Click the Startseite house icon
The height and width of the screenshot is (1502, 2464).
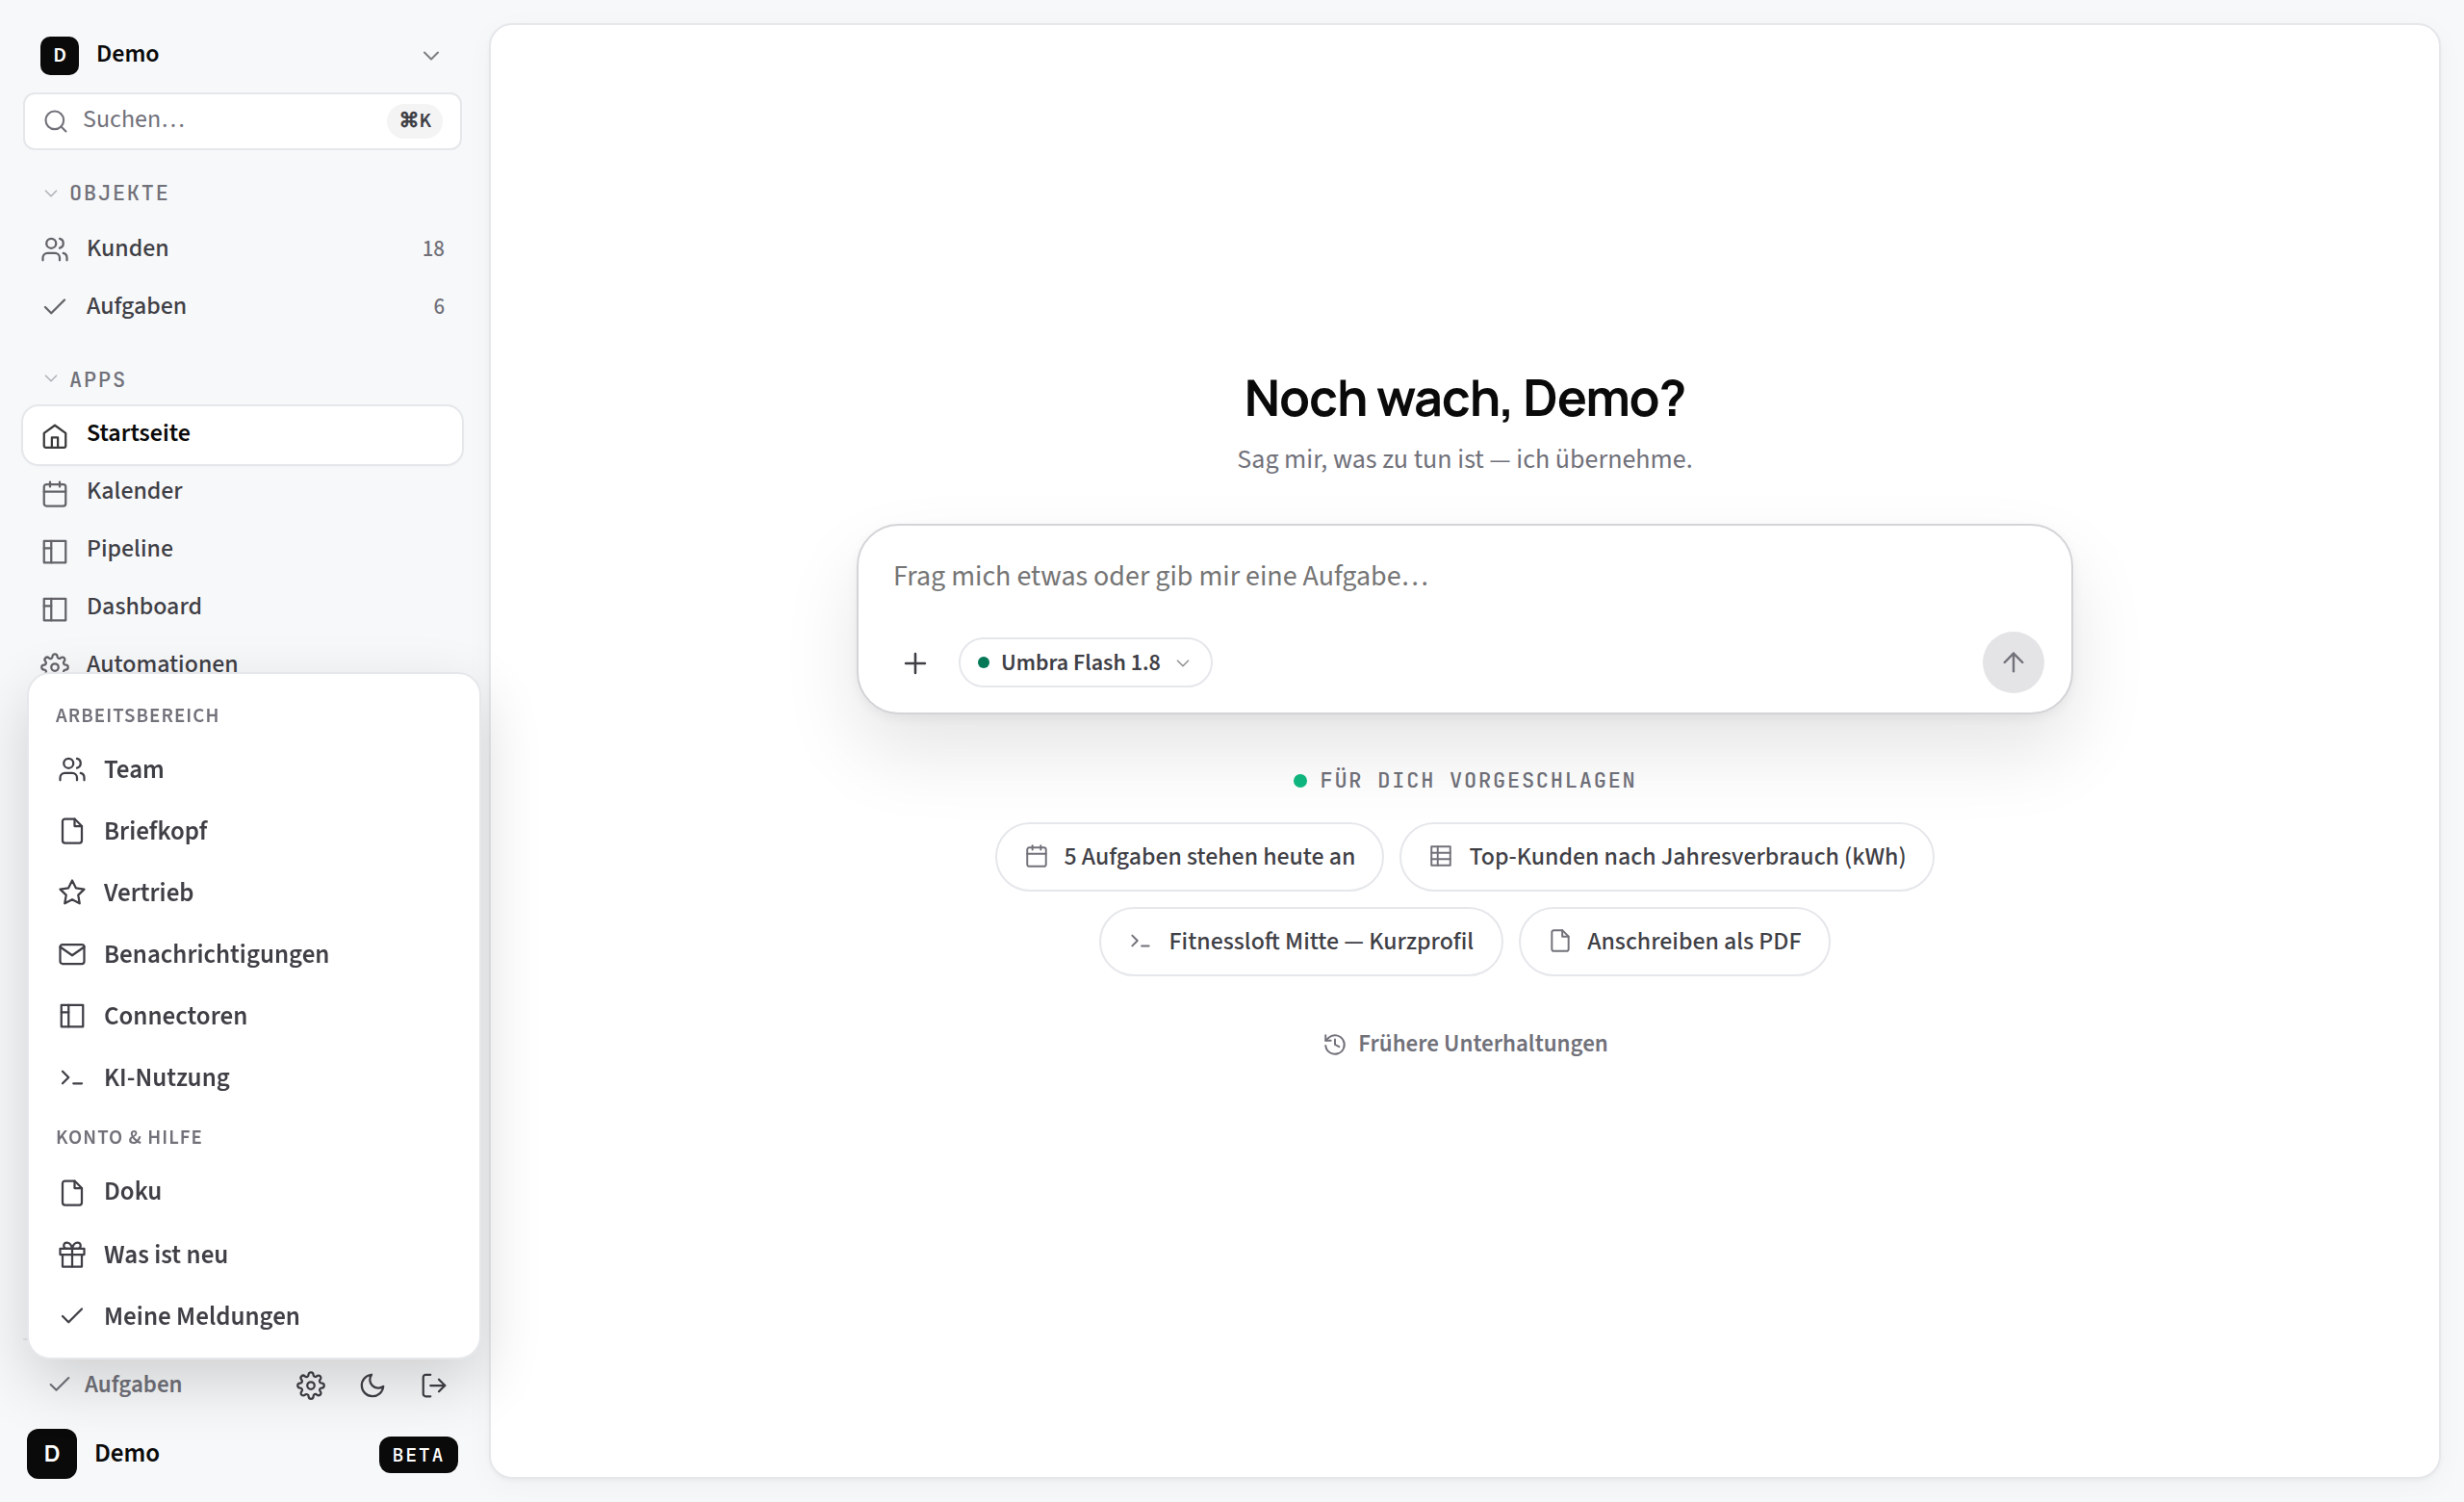click(x=55, y=436)
